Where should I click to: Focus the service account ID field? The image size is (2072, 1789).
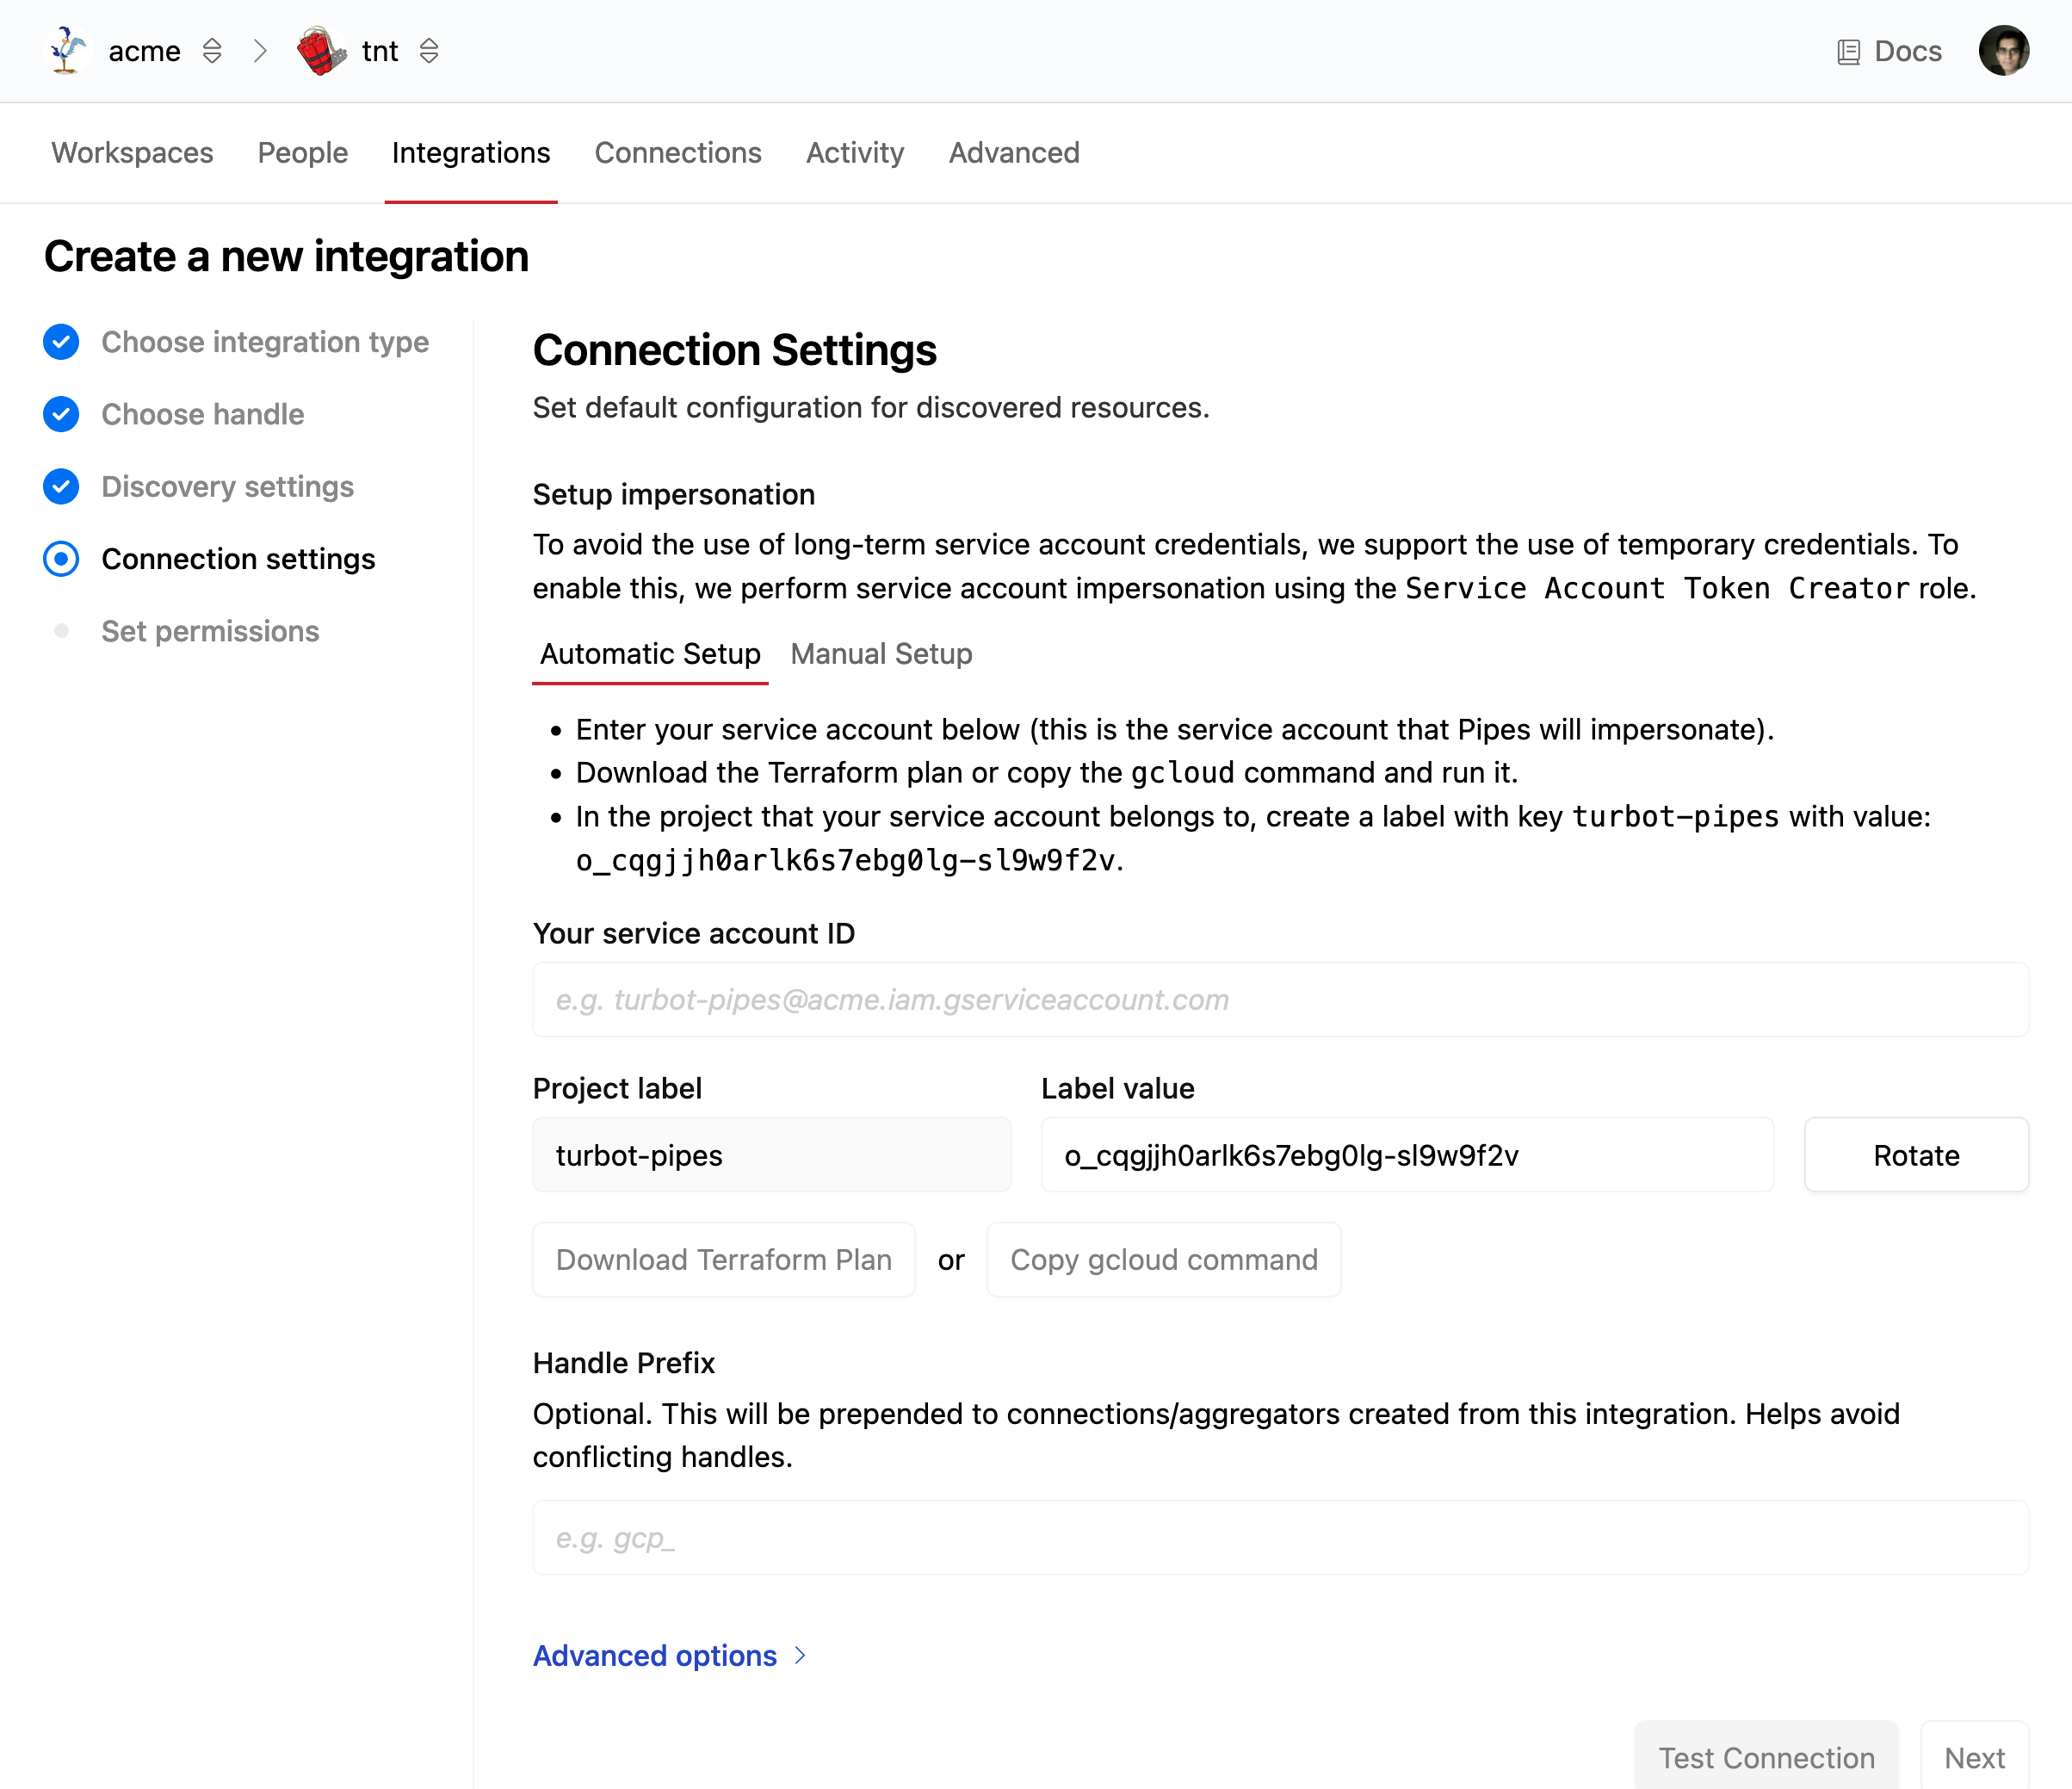point(1280,1000)
